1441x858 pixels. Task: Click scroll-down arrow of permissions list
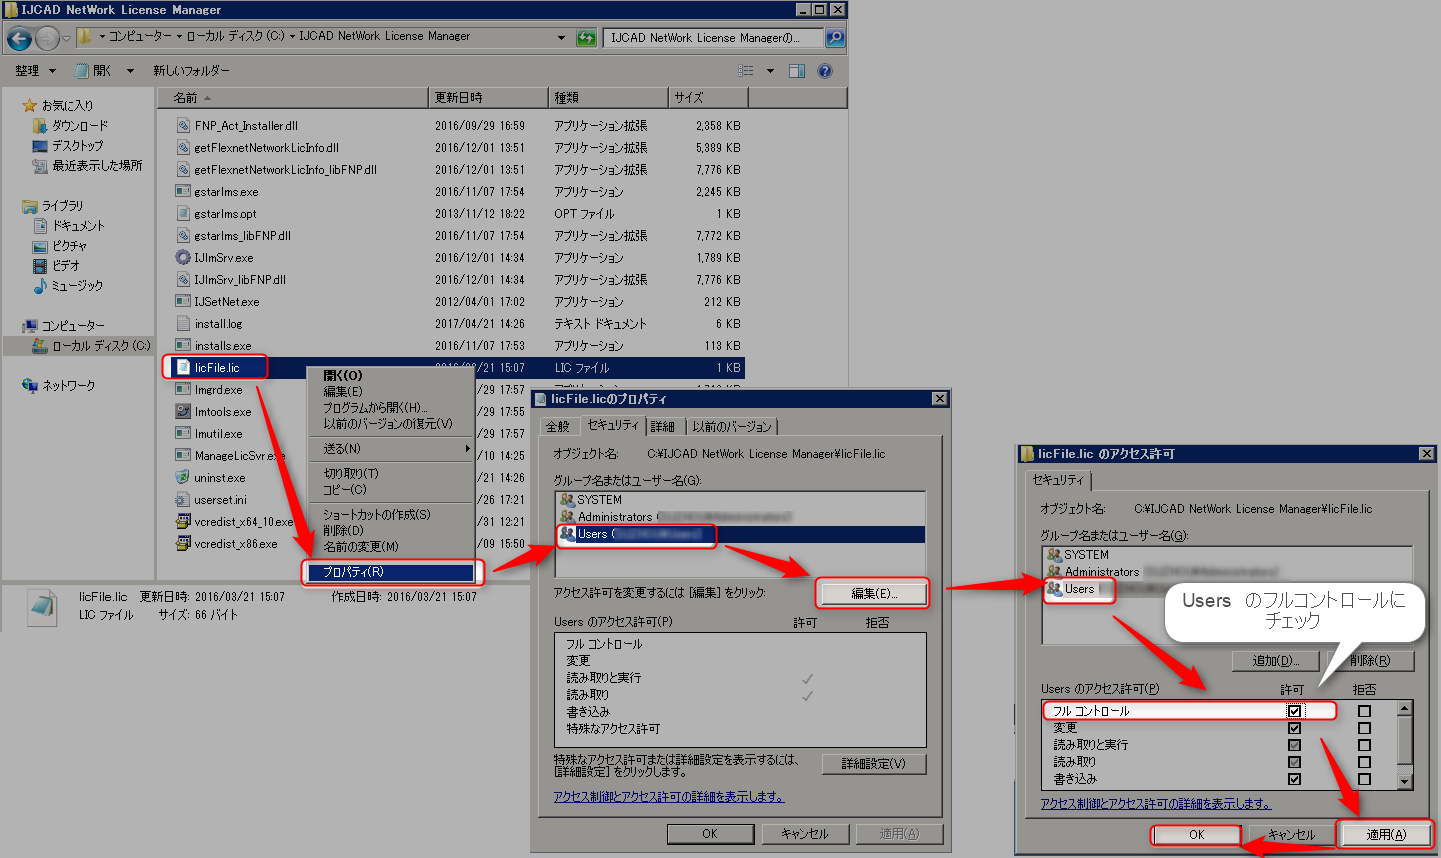click(x=1405, y=781)
